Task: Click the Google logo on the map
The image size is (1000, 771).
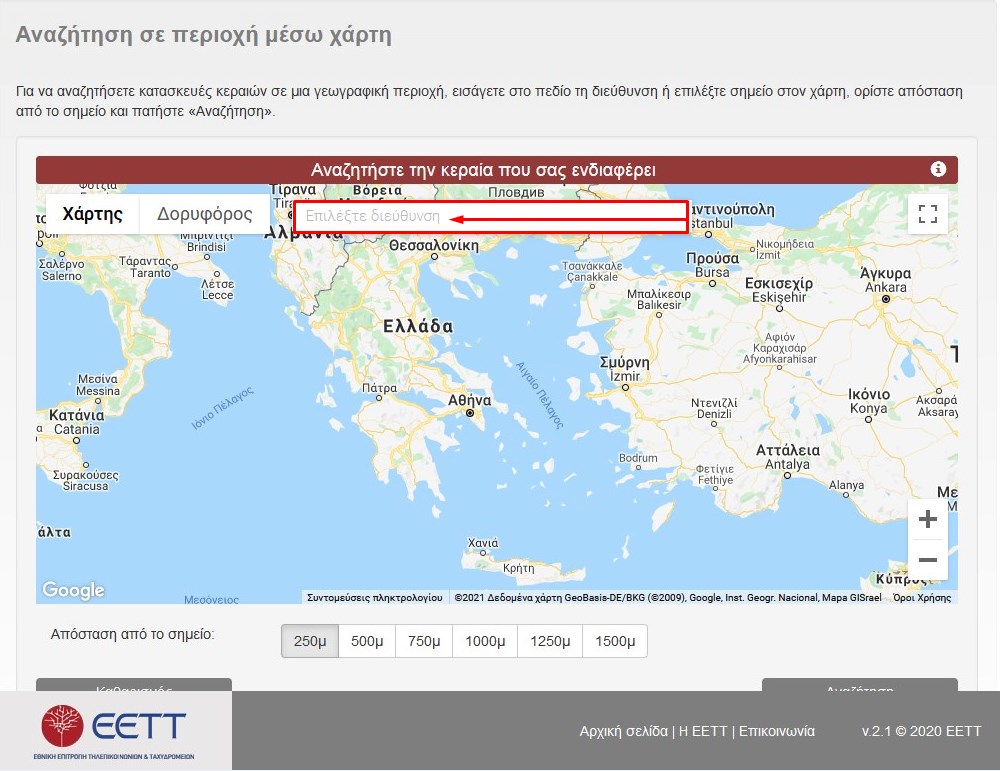Action: 73,590
